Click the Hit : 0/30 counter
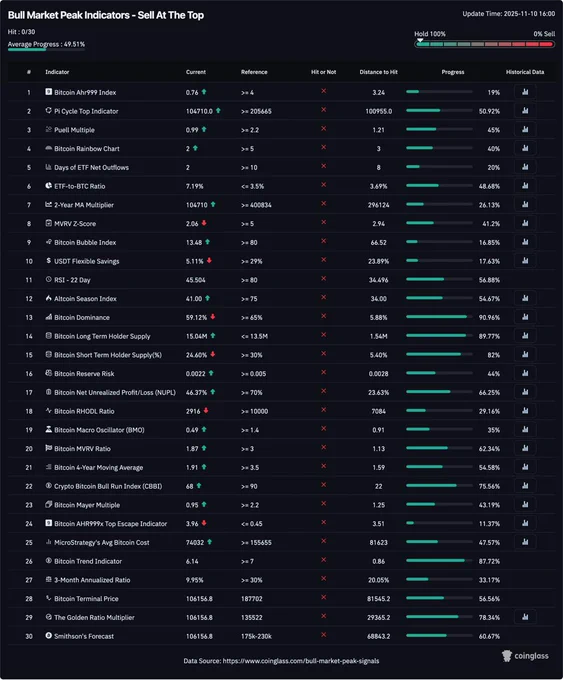Image resolution: width=563 pixels, height=680 pixels. tap(21, 32)
